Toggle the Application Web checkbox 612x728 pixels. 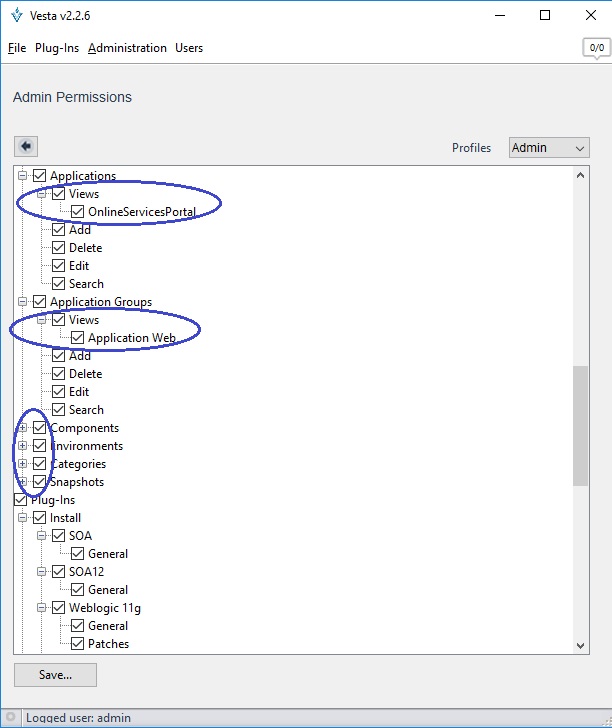pos(78,338)
